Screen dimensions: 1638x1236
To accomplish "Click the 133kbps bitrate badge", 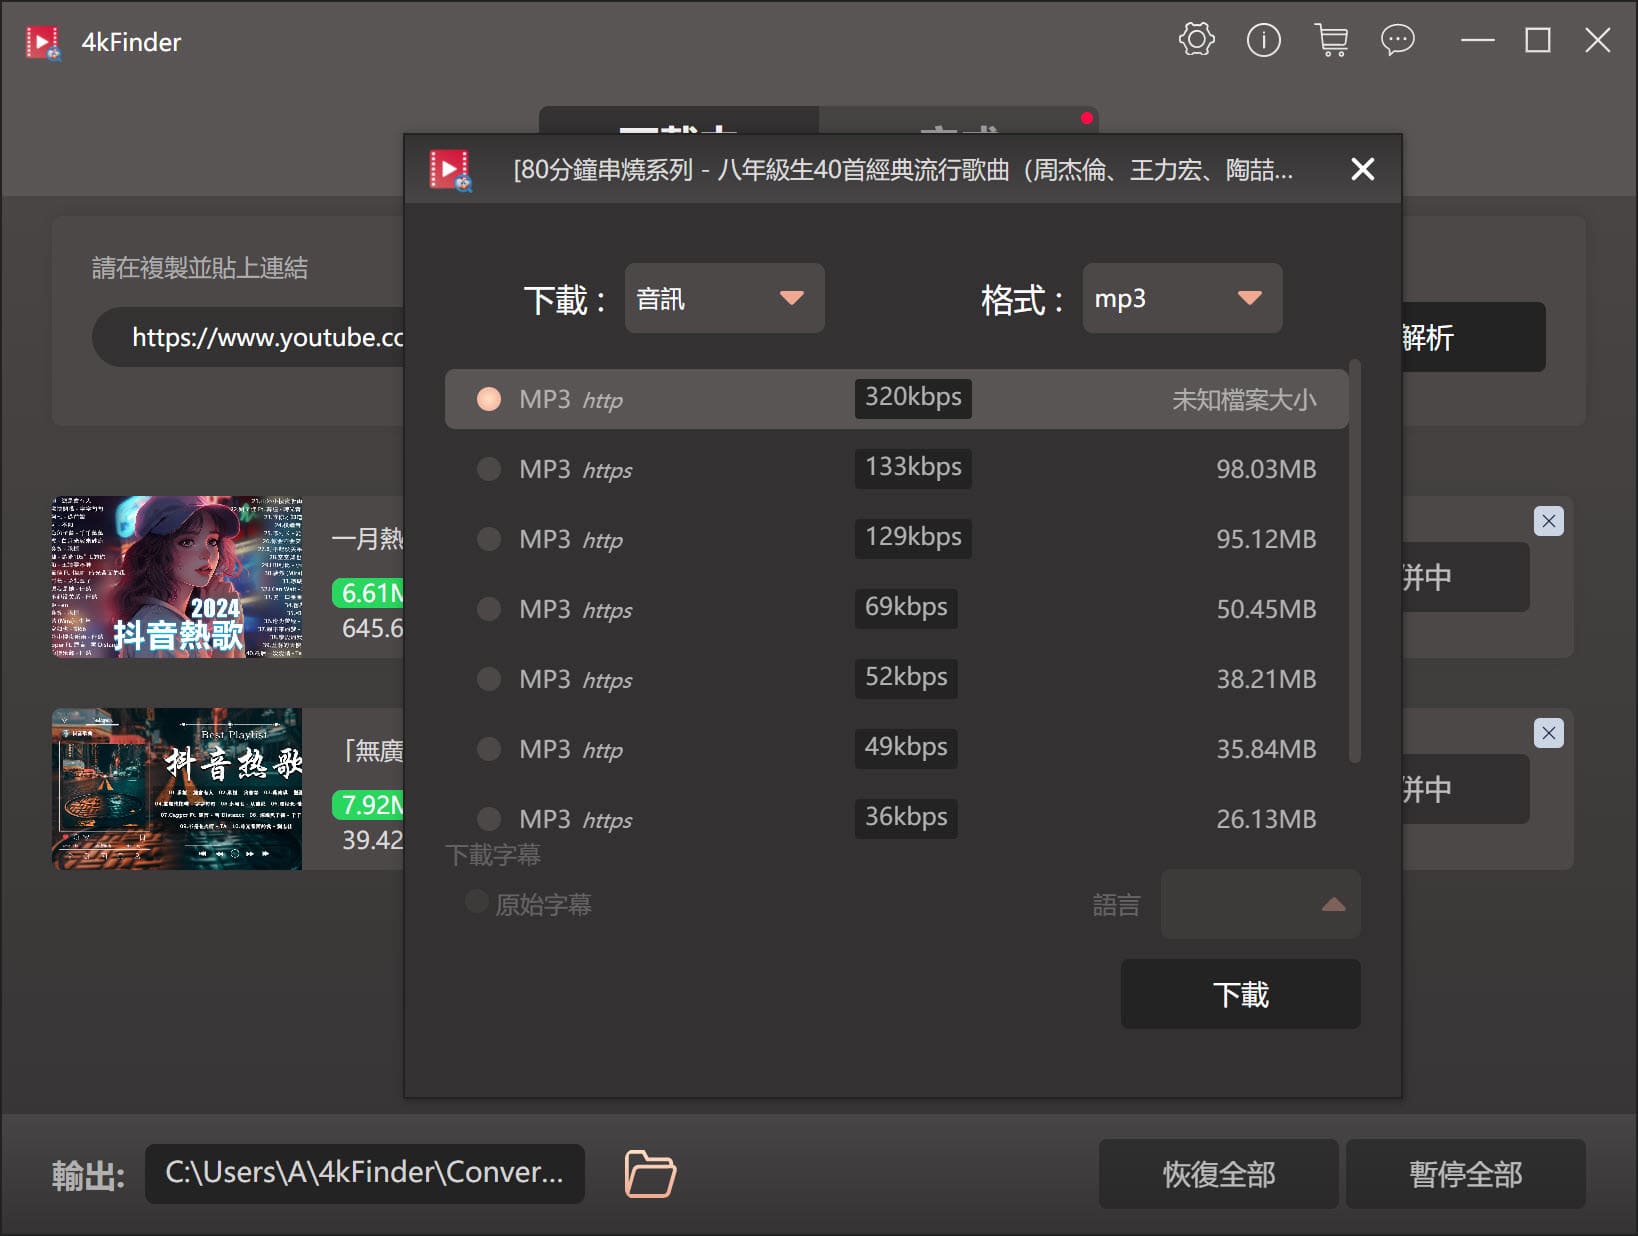I will pyautogui.click(x=913, y=467).
